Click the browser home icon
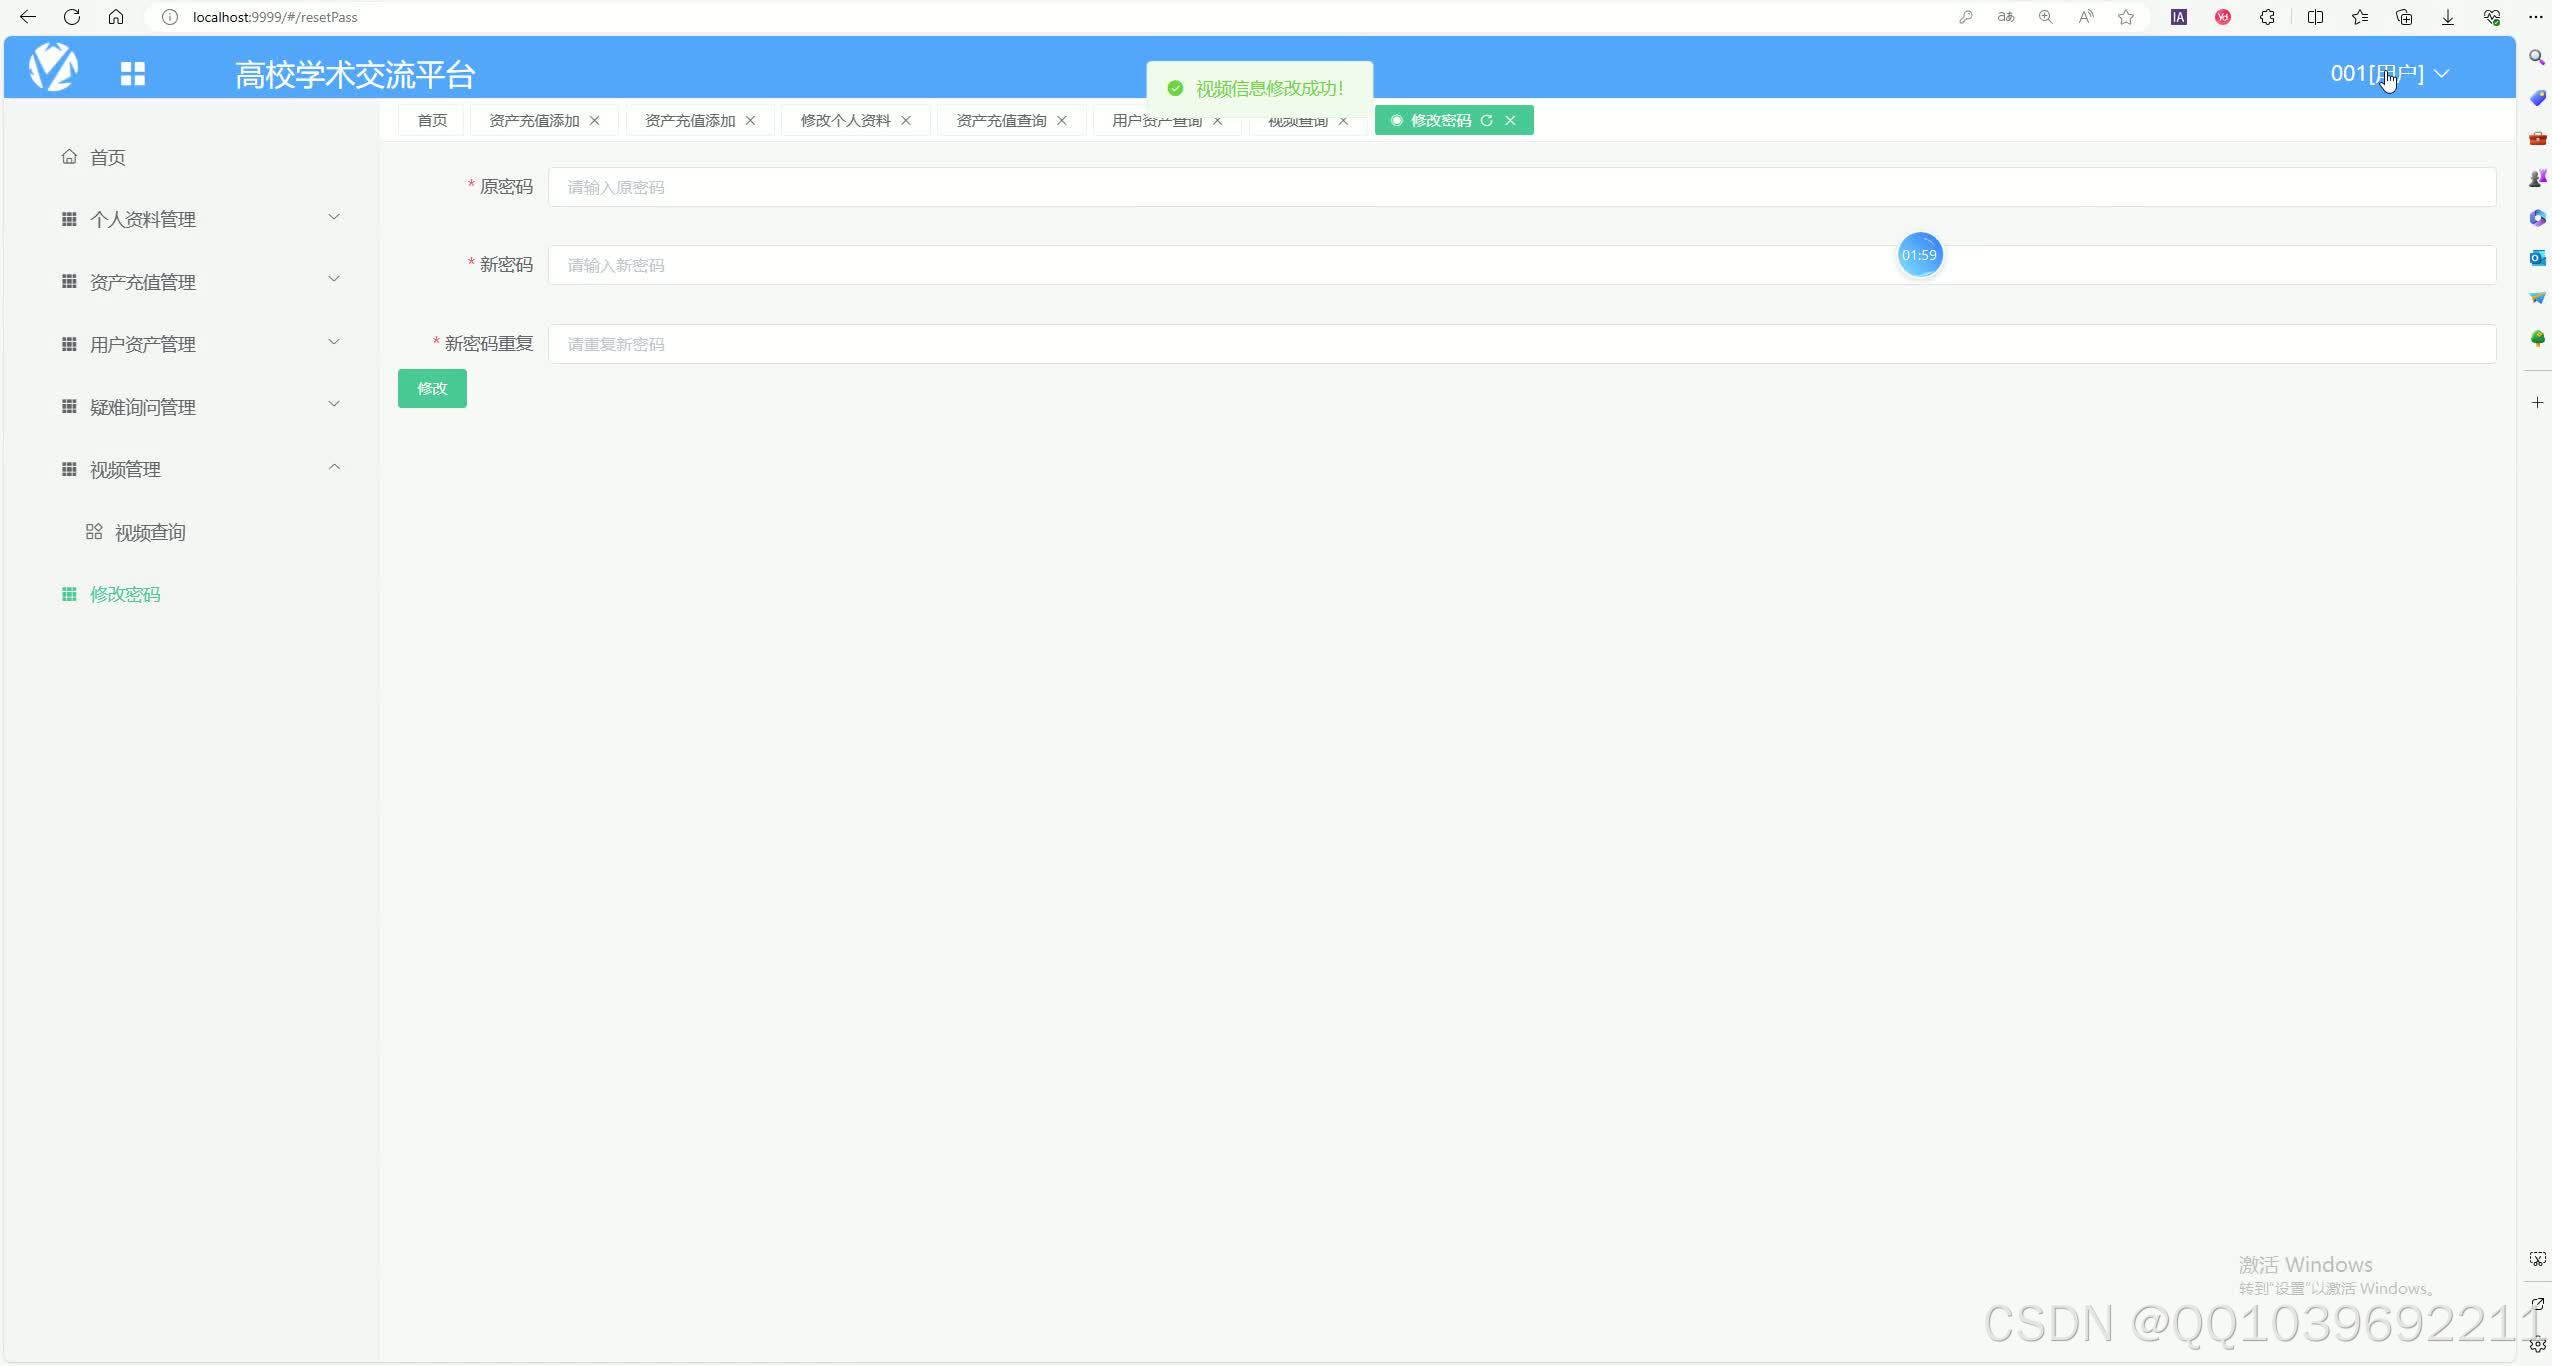2552x1366 pixels. coord(116,17)
